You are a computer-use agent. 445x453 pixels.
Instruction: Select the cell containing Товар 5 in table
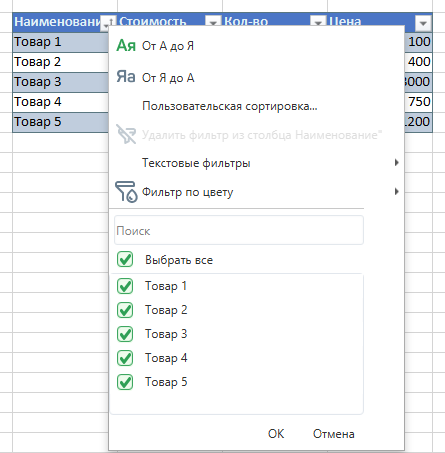[61, 122]
